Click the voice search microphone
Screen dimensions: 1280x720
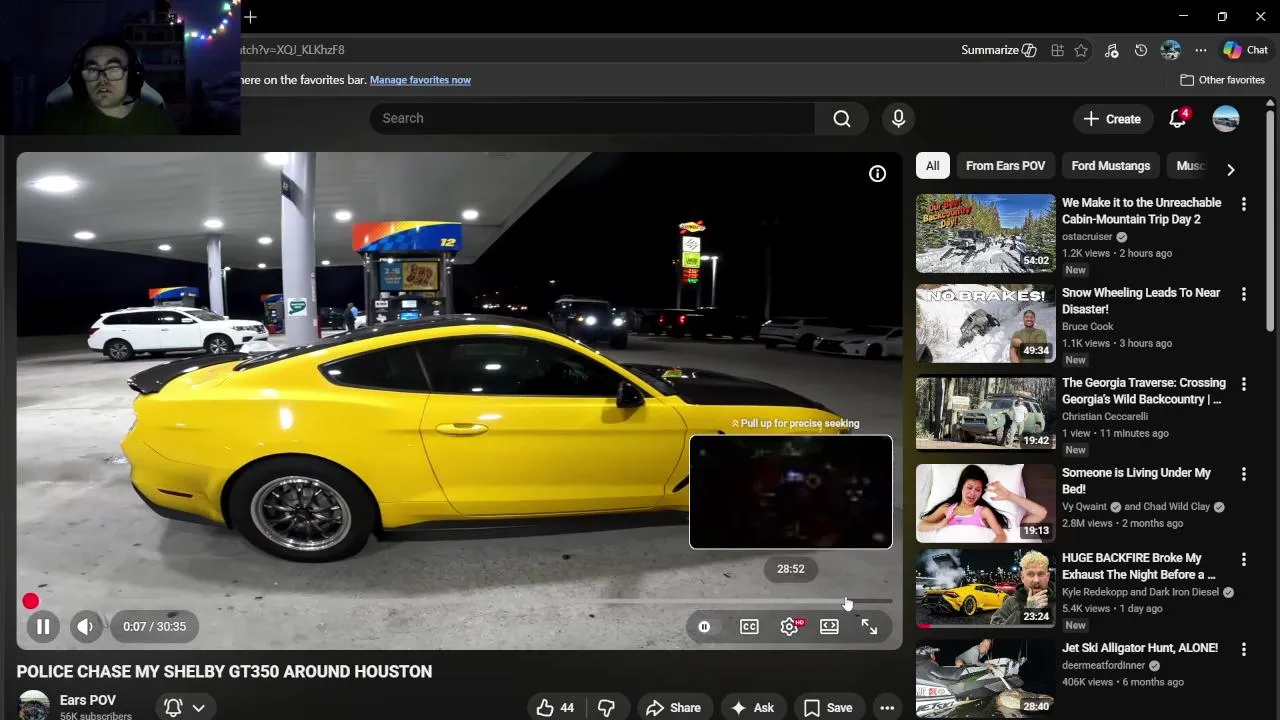coord(898,118)
